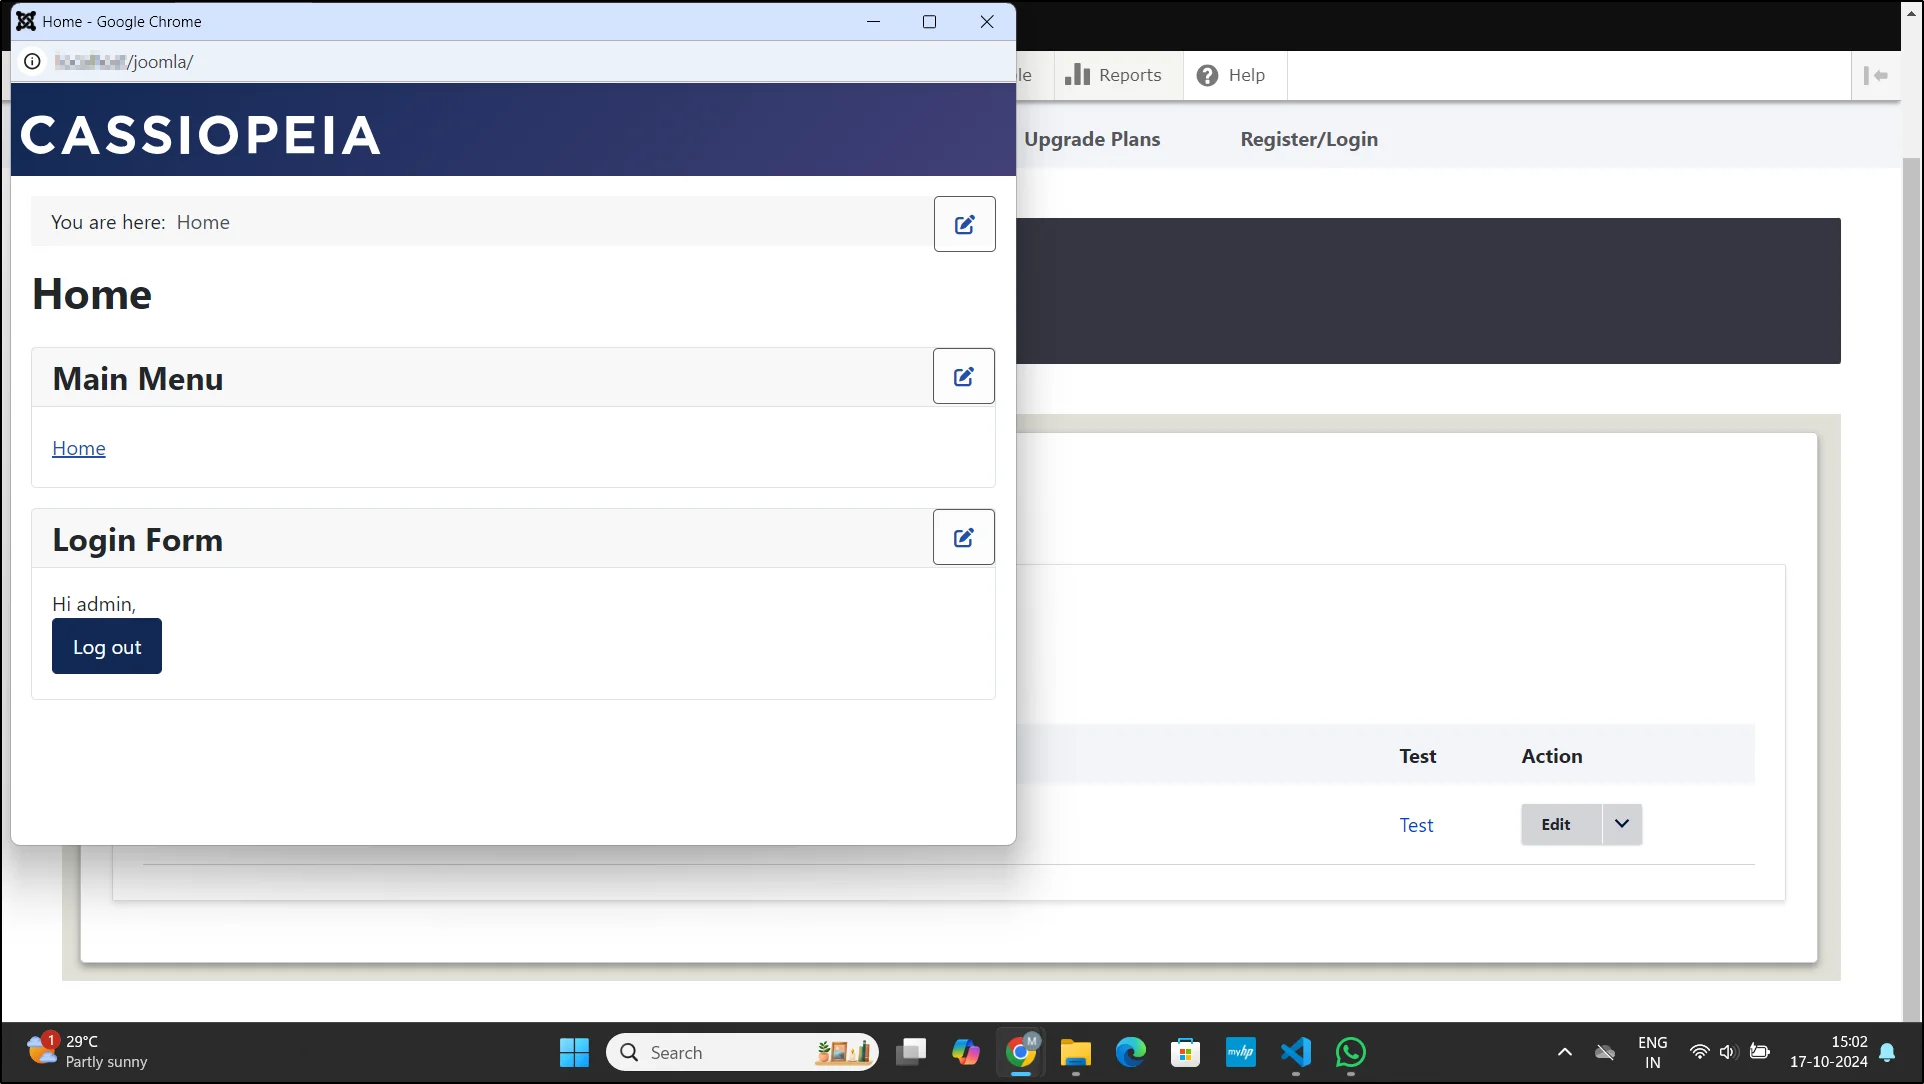The width and height of the screenshot is (1924, 1084).
Task: Click the WhatsApp icon in the taskbar
Action: 1350,1051
